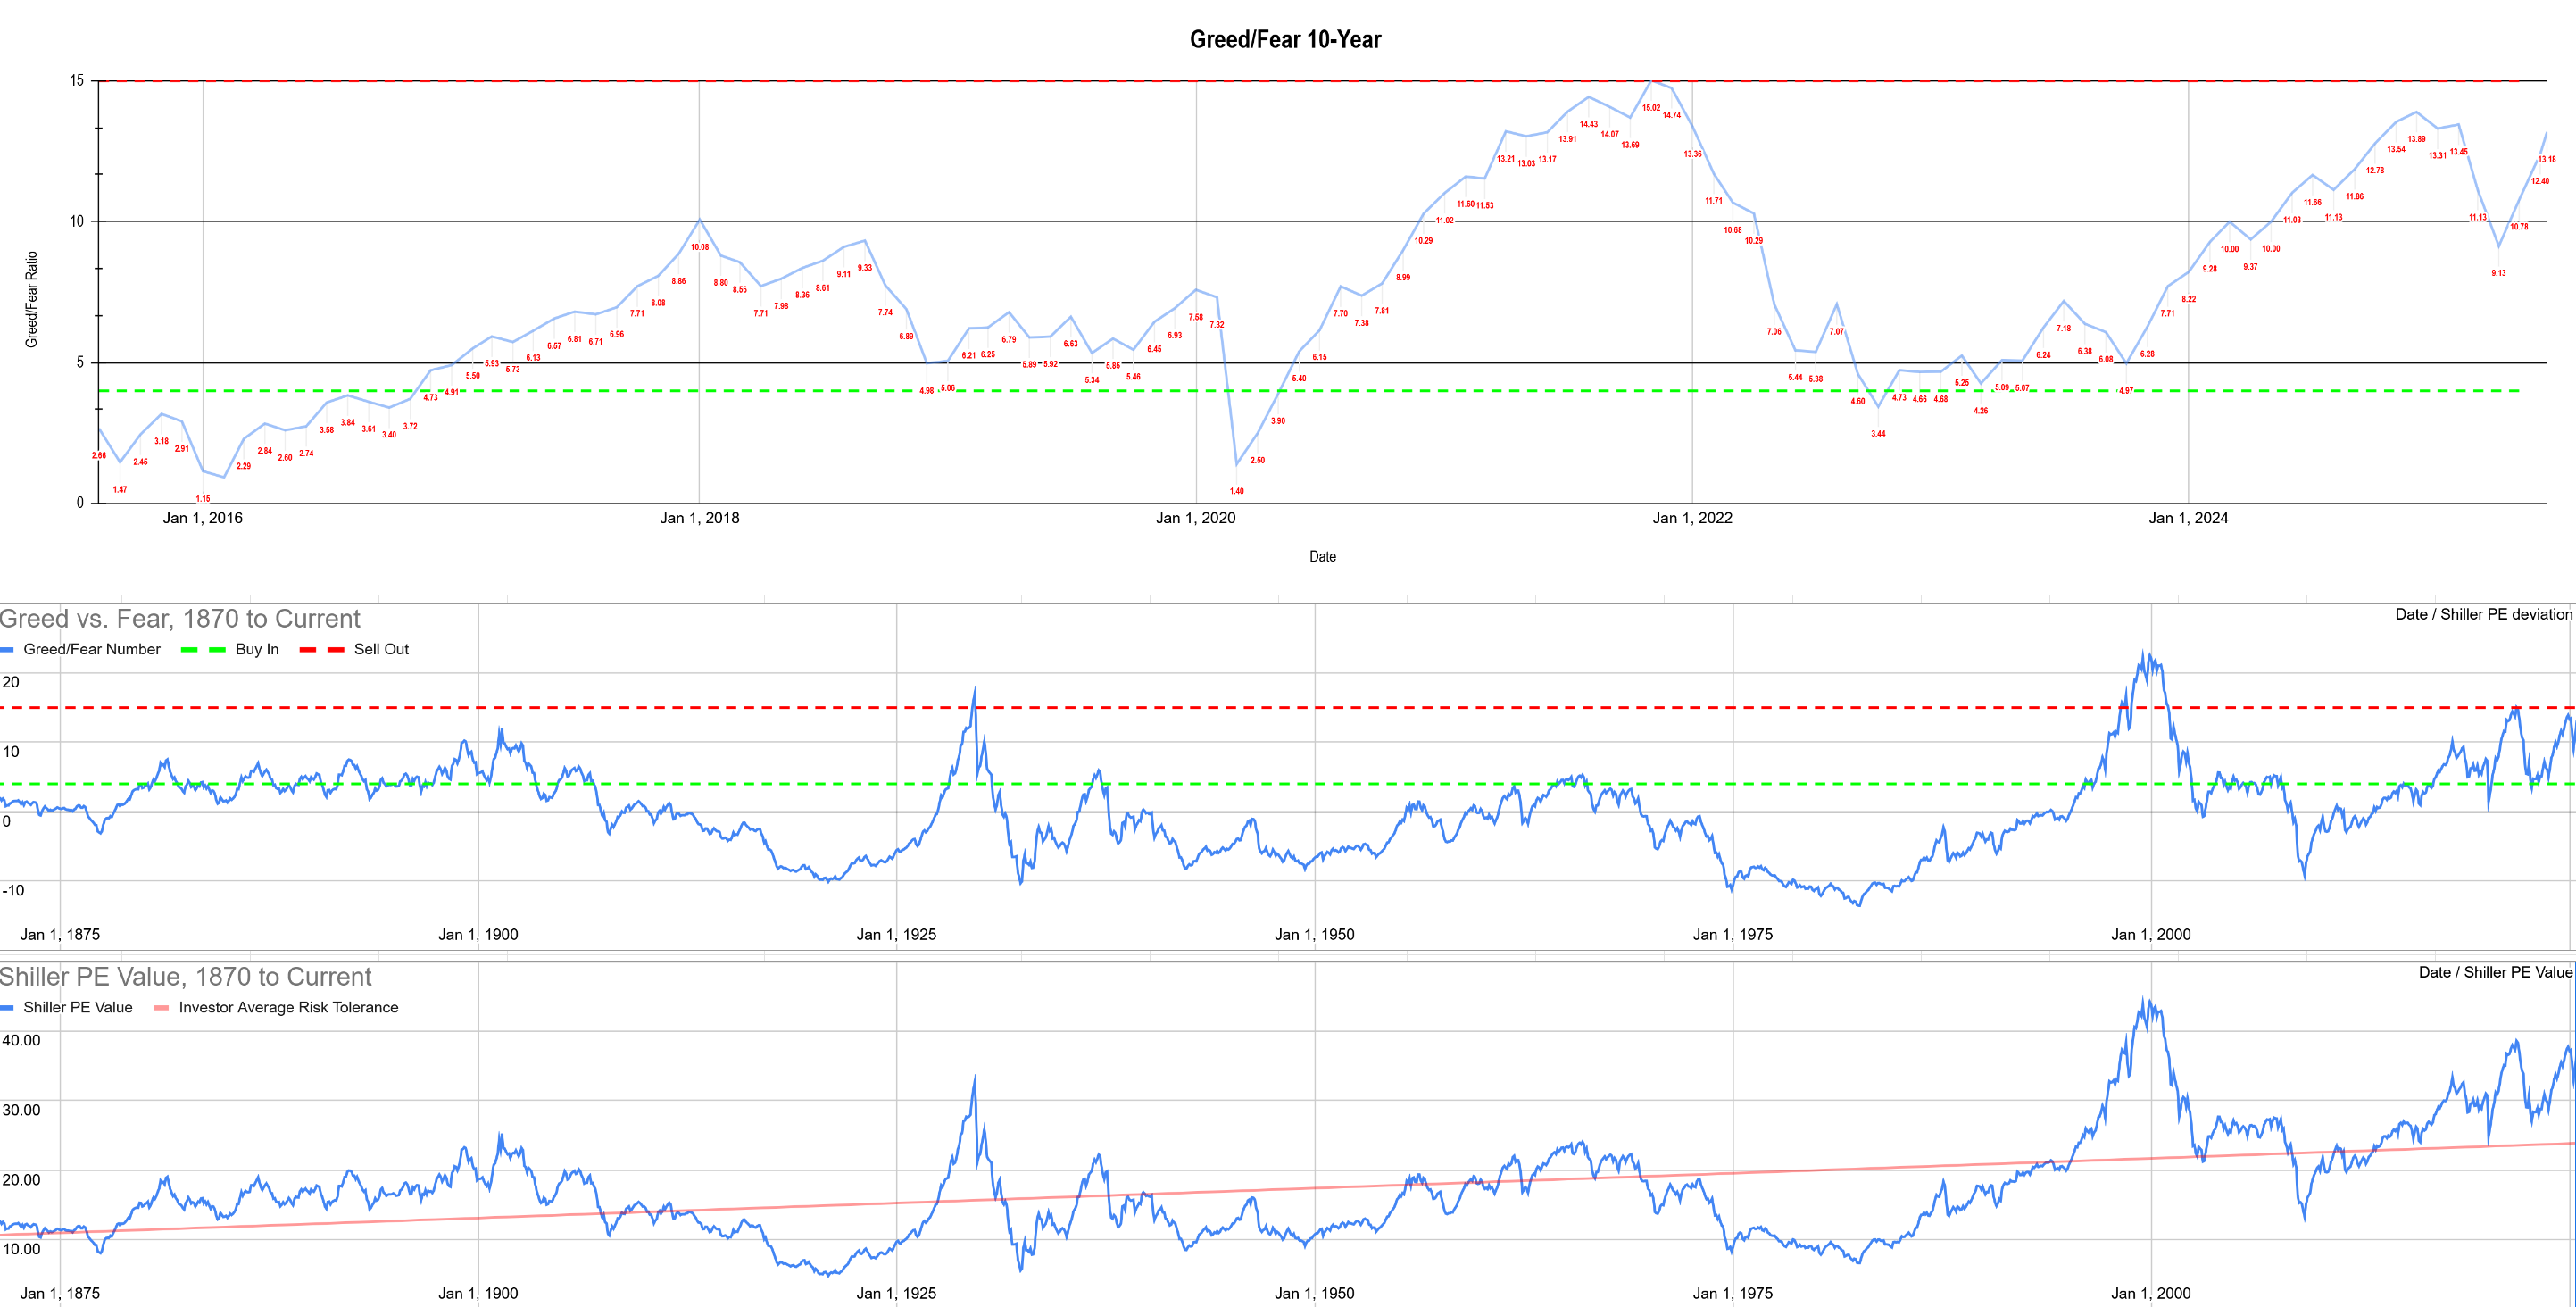
Task: Click the "1.47" data label
Action: [x=120, y=489]
